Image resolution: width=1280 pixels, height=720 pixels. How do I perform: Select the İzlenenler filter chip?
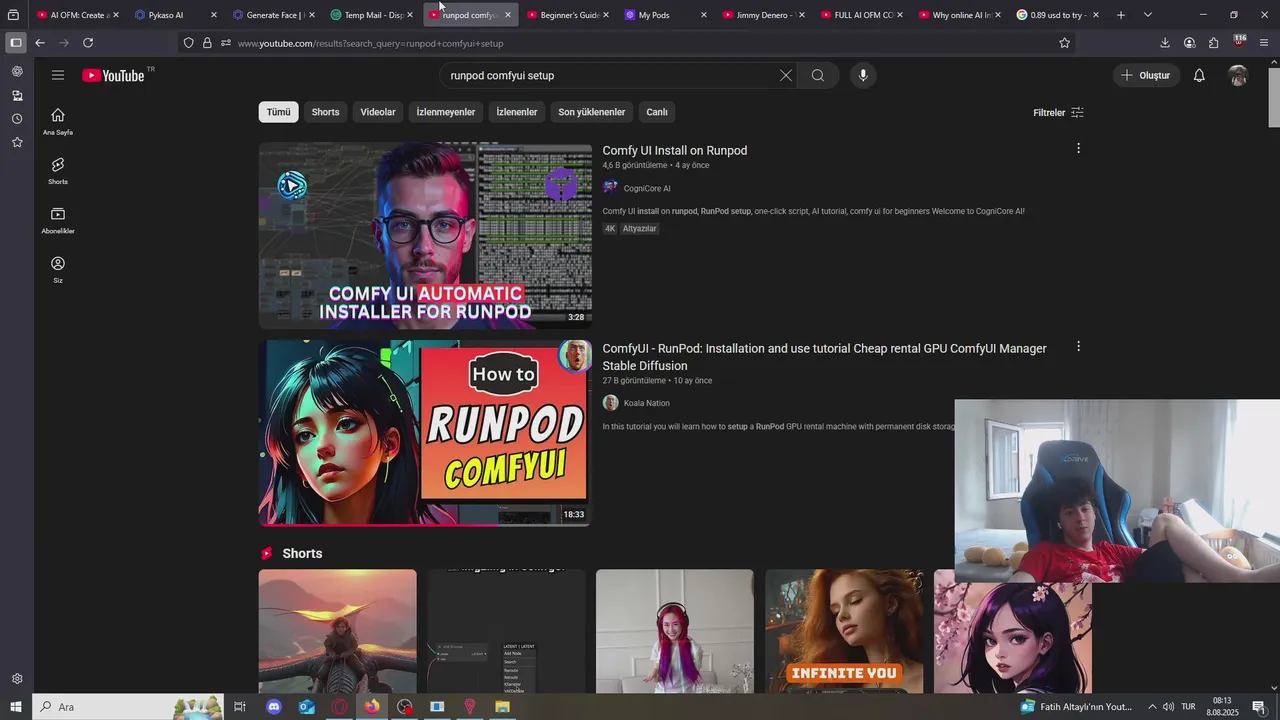517,112
